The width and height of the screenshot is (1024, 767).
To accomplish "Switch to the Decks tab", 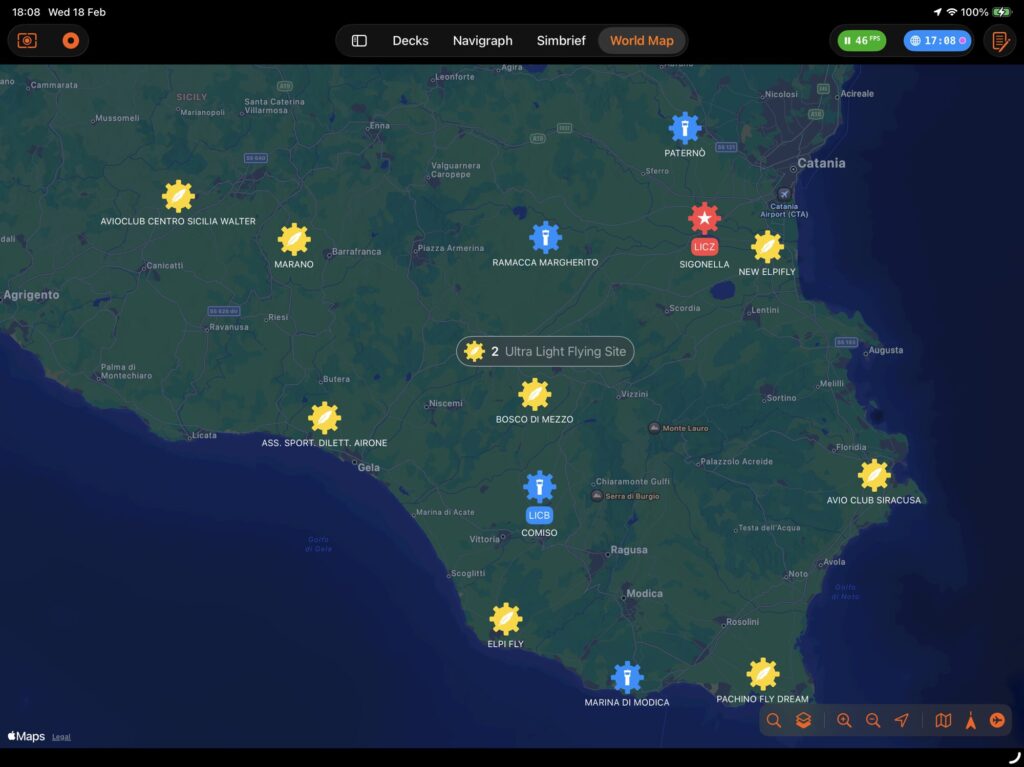I will click(410, 41).
